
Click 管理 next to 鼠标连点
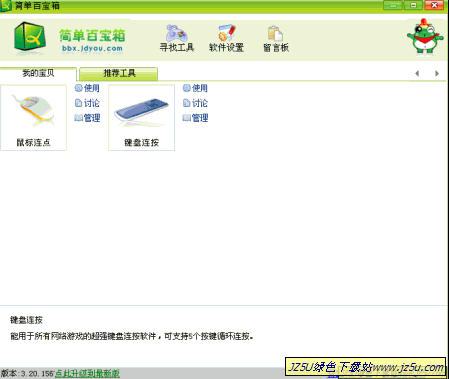pos(87,118)
